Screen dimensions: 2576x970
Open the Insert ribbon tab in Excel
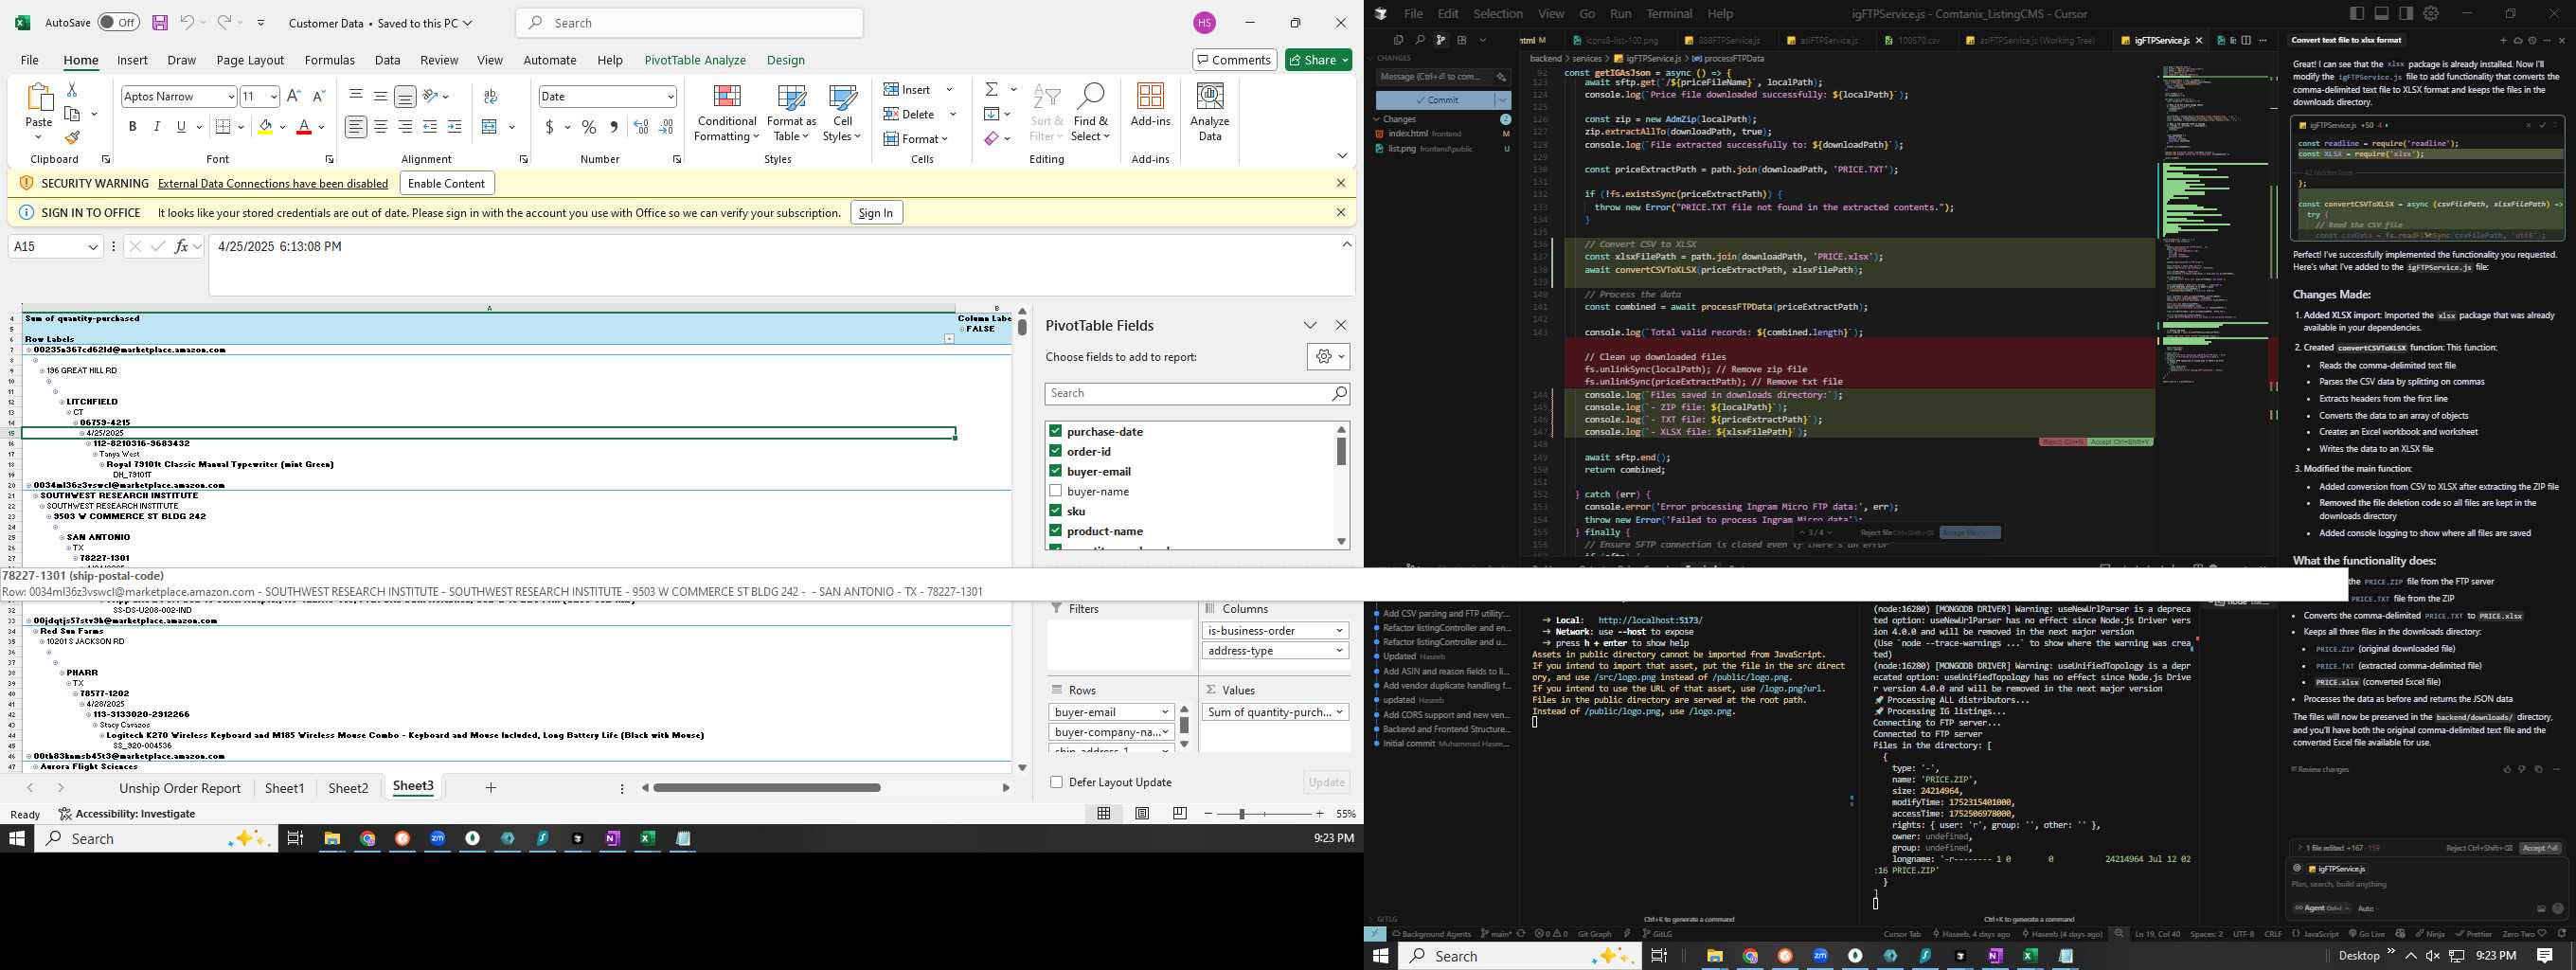pyautogui.click(x=132, y=60)
